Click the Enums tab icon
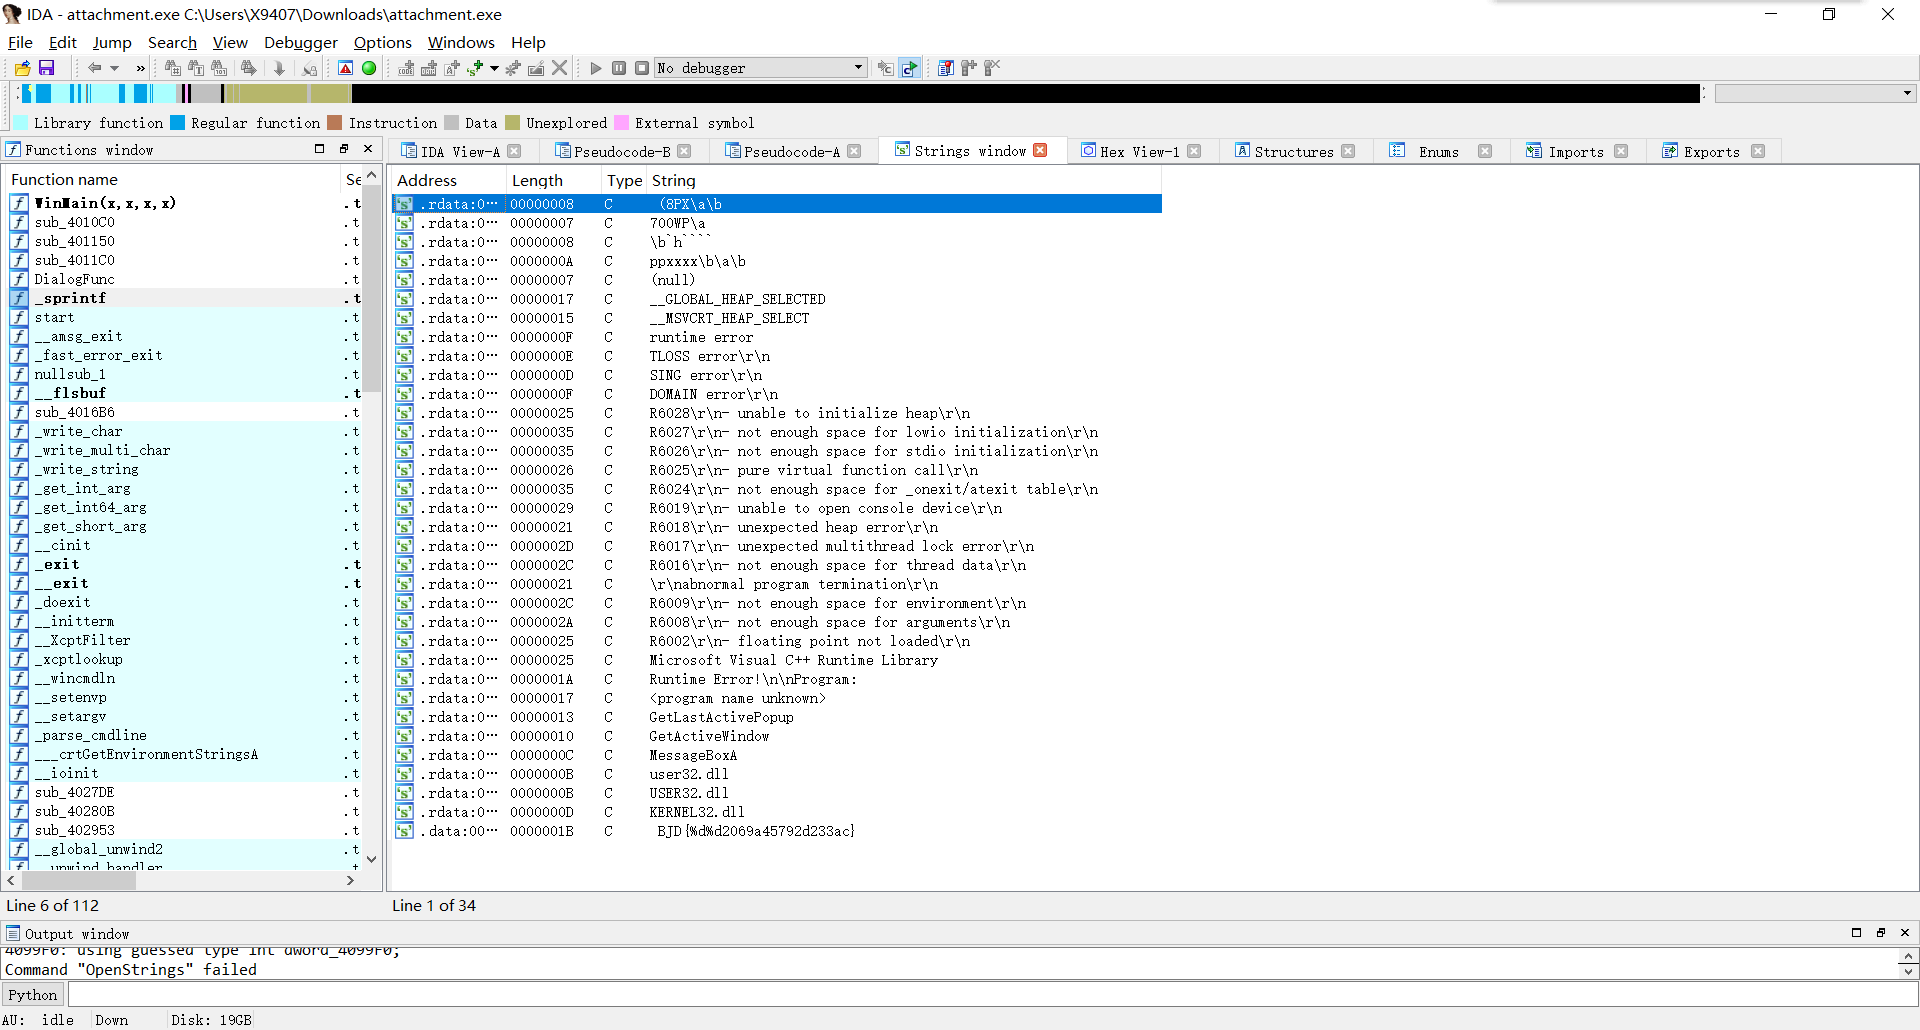1920x1030 pixels. (x=1397, y=151)
